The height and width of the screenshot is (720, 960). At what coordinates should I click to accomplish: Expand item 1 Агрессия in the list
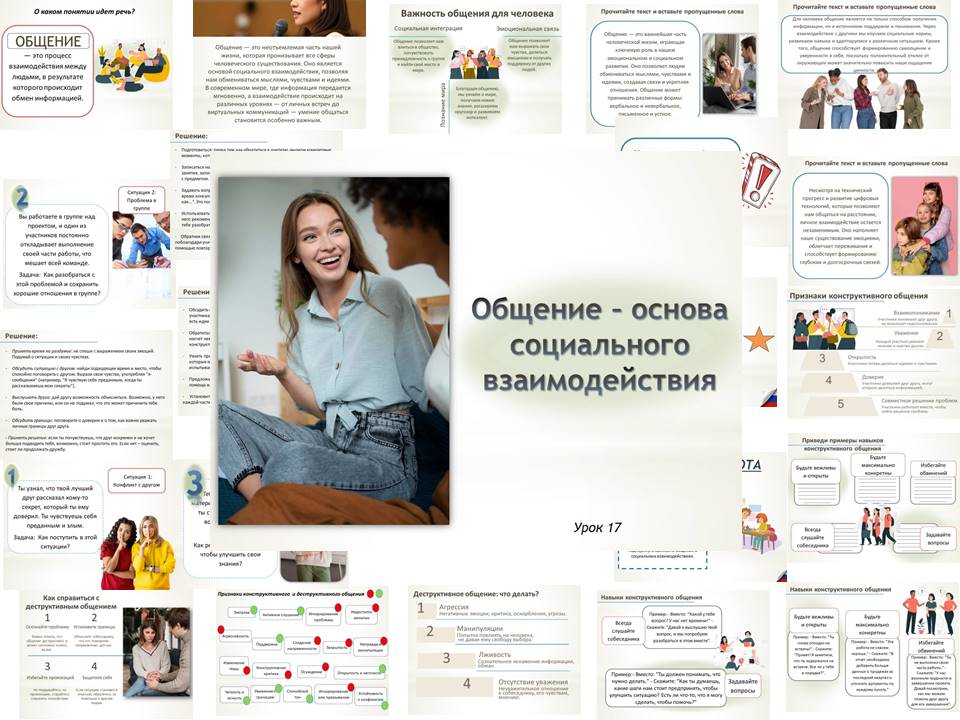pos(454,607)
